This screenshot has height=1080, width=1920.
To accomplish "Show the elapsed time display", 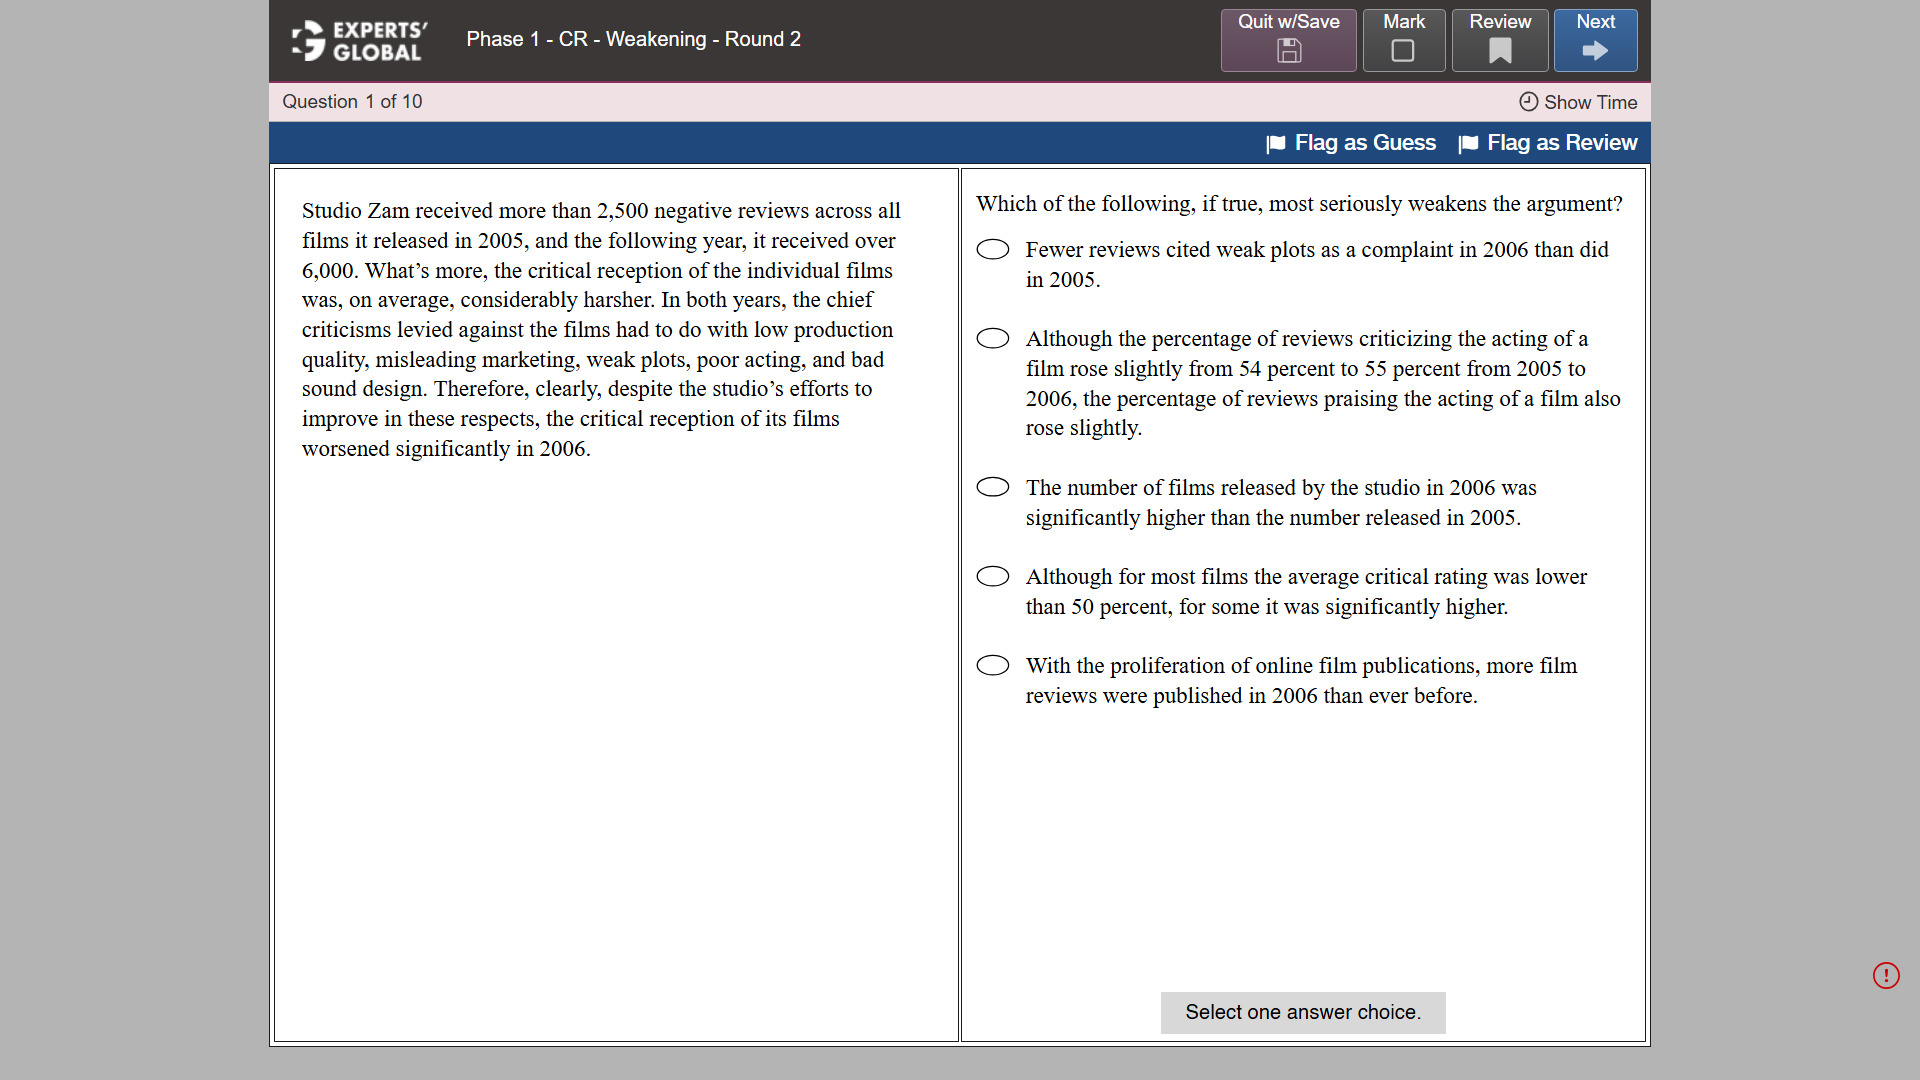I will click(x=1588, y=102).
